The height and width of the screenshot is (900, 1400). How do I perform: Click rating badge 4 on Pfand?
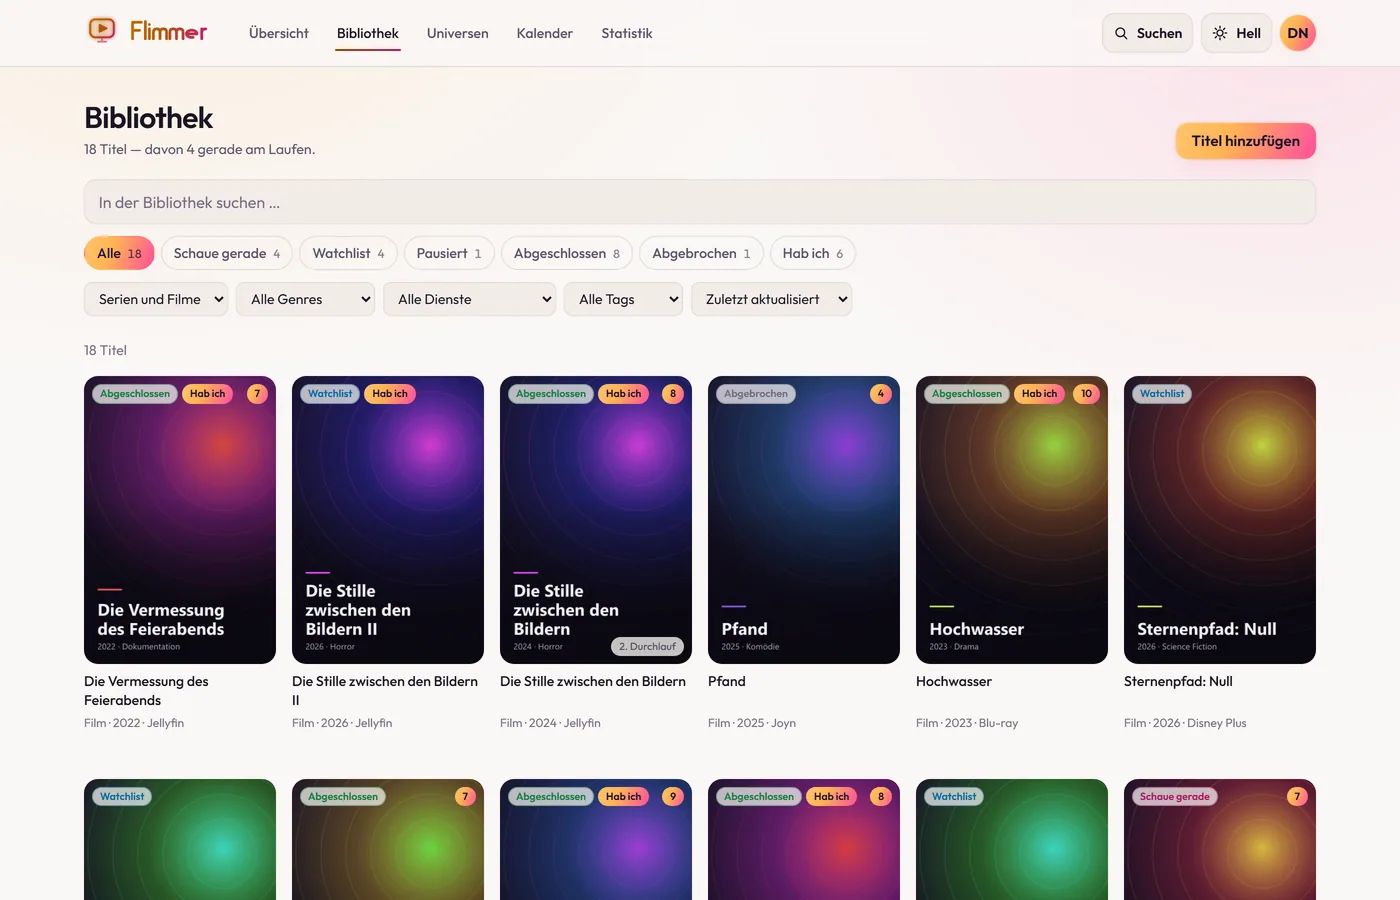point(881,394)
